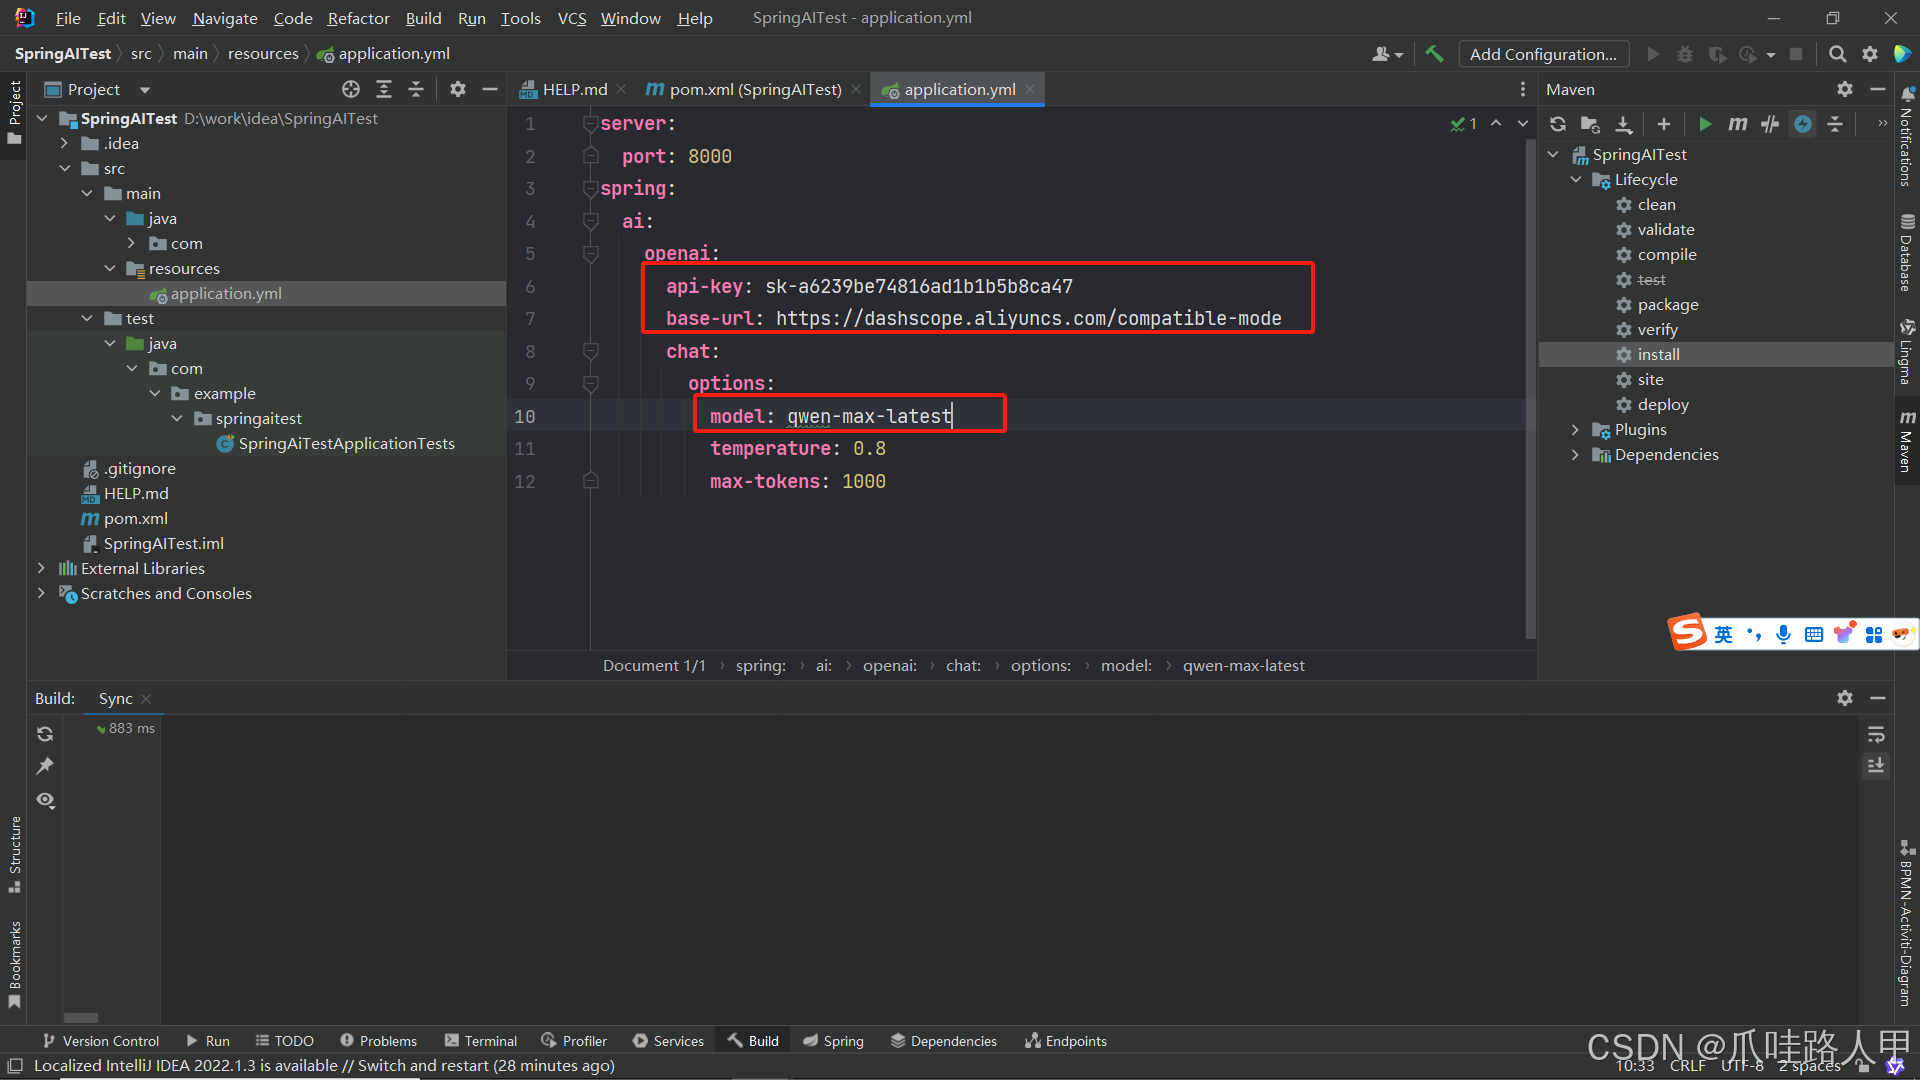Open Search Everywhere magnifier icon

(x=1837, y=54)
